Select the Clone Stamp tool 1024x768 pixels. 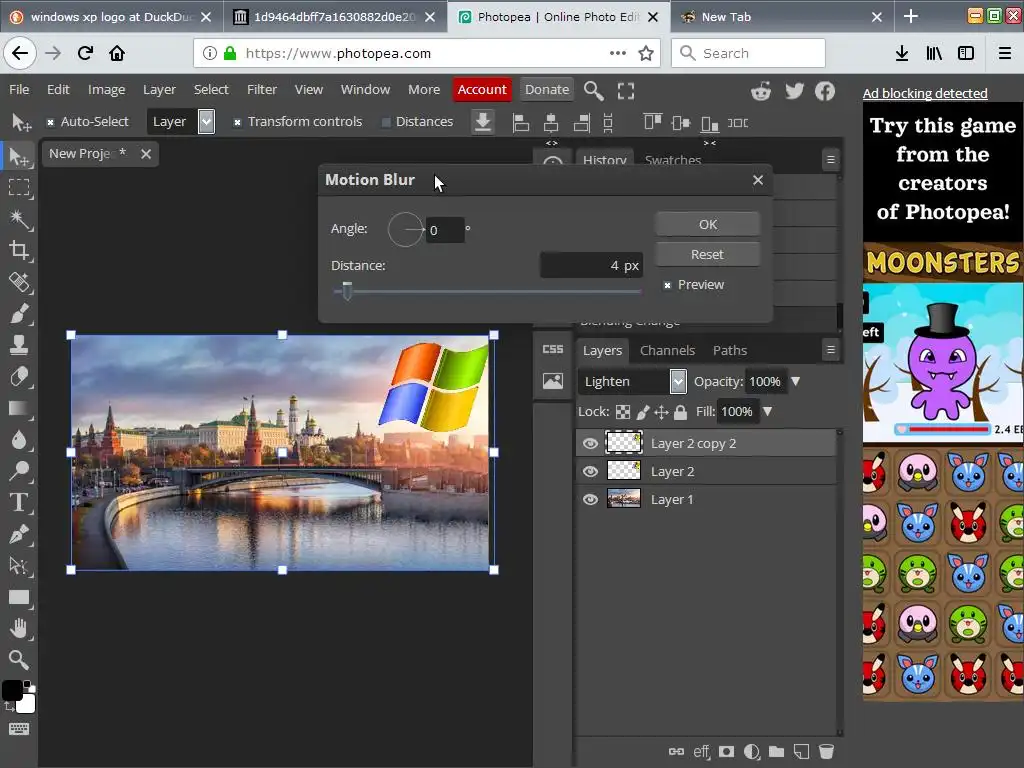click(x=19, y=345)
